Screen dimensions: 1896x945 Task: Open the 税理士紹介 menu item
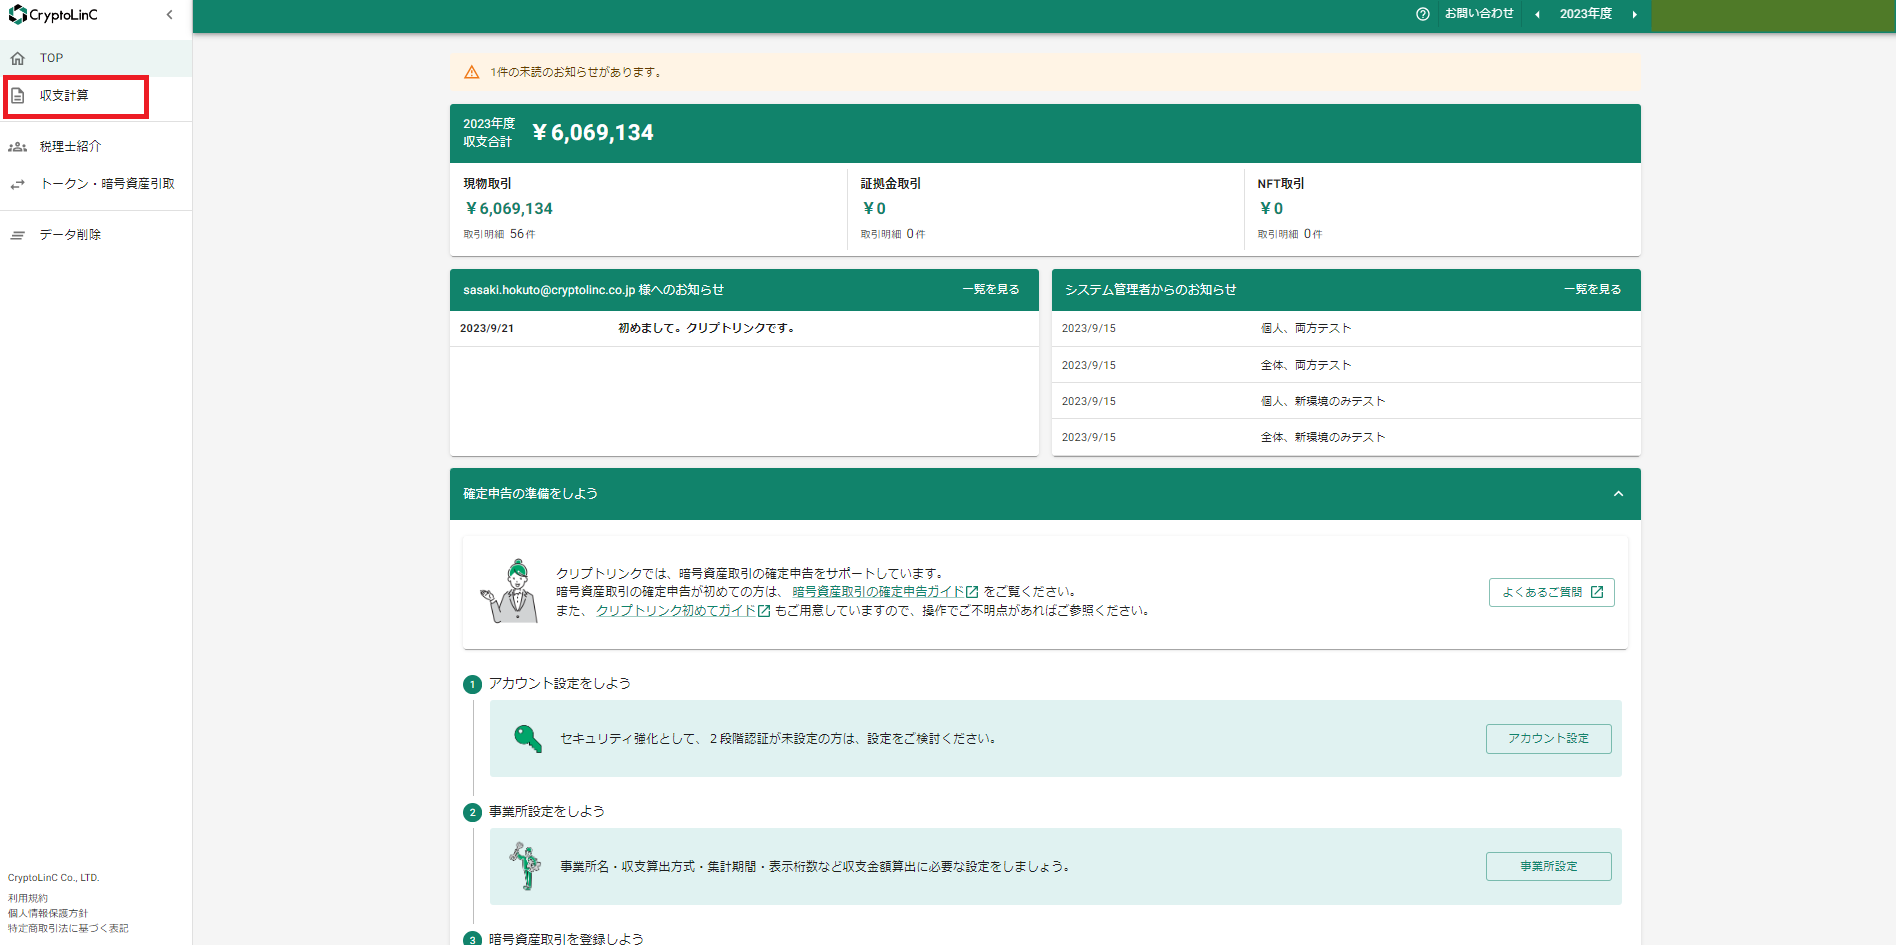coord(96,146)
